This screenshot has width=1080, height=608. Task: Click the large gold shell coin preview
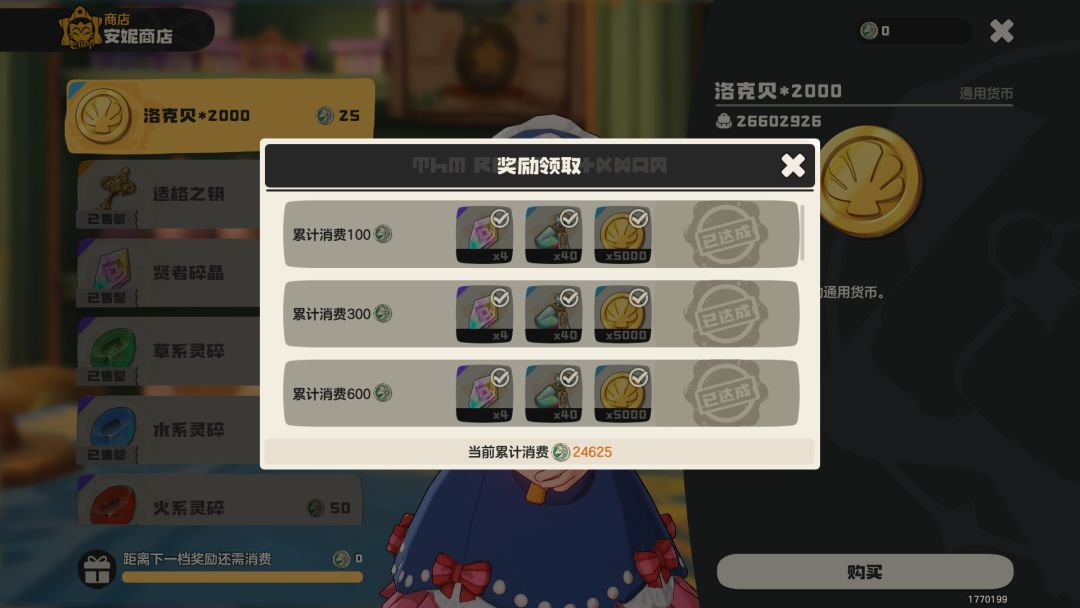(x=869, y=181)
